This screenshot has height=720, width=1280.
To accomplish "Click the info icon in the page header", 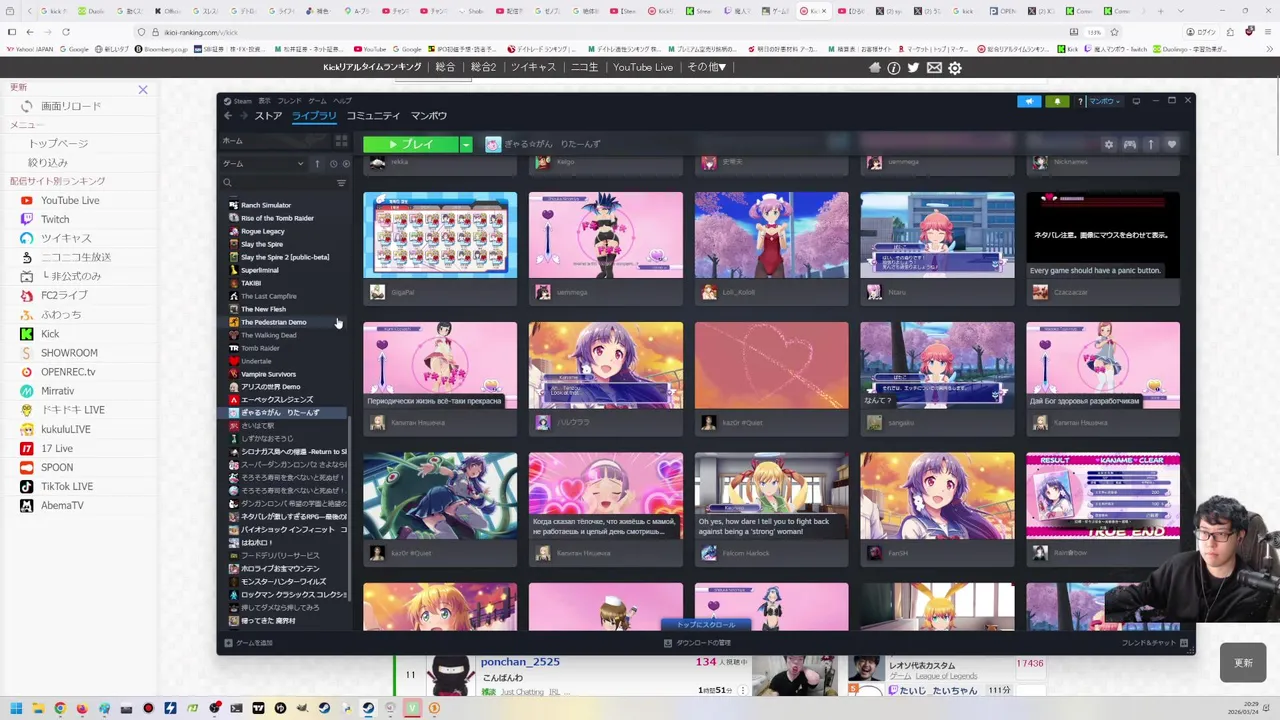I will click(894, 68).
